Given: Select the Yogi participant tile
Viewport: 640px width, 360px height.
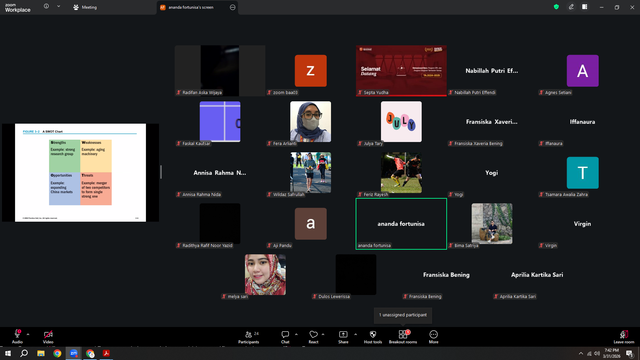Looking at the screenshot, I should coord(492,173).
